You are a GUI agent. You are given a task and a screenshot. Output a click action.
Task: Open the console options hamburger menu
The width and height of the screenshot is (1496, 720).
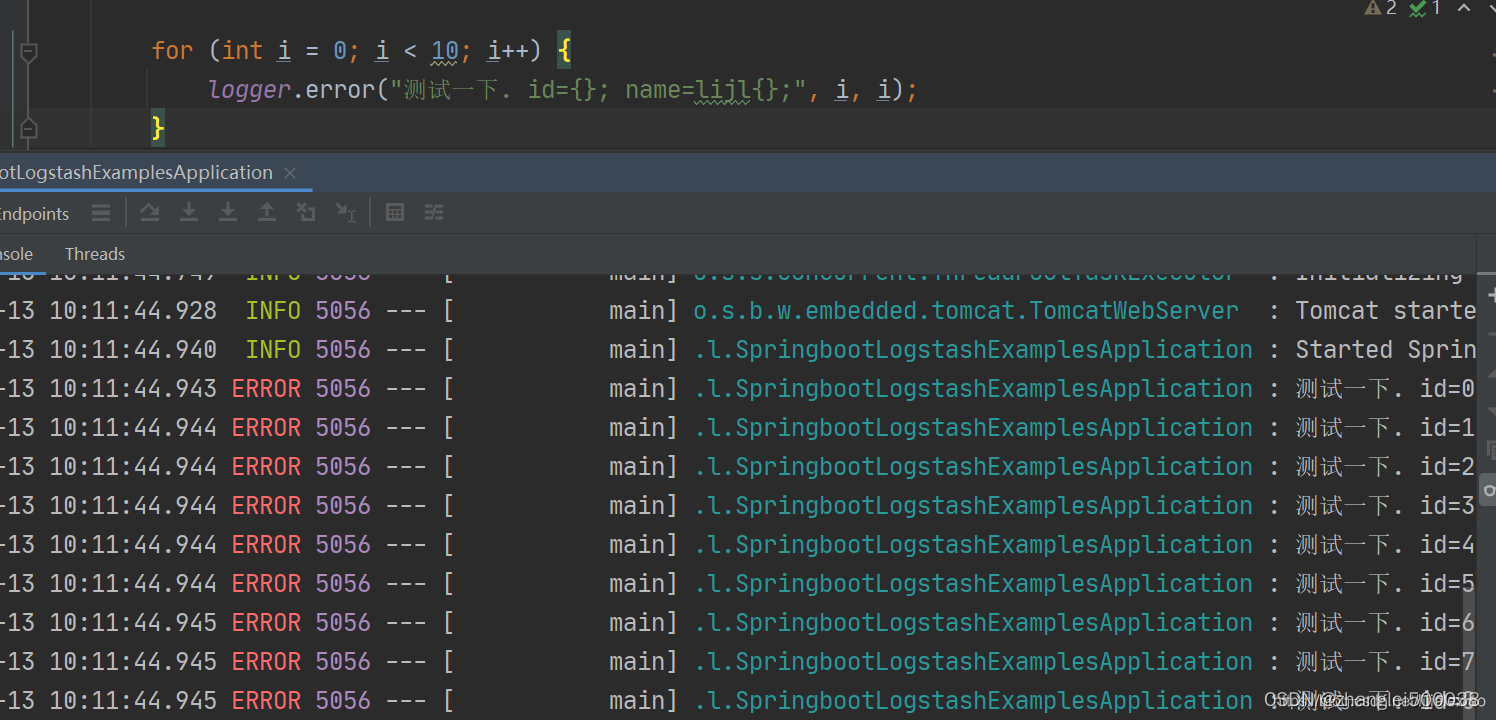[x=100, y=212]
